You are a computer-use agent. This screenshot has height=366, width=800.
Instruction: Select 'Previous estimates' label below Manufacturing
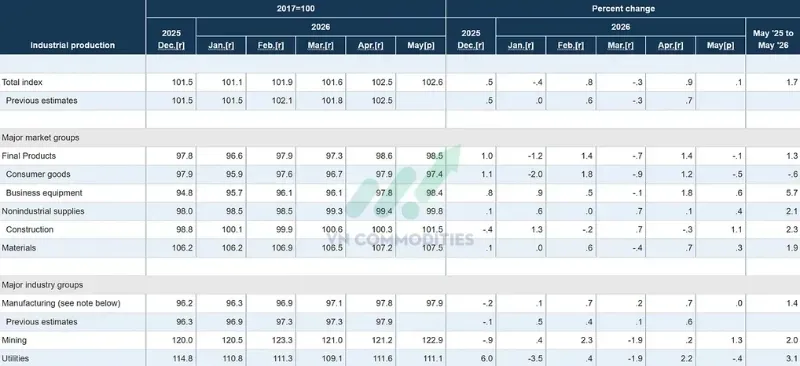pos(42,322)
